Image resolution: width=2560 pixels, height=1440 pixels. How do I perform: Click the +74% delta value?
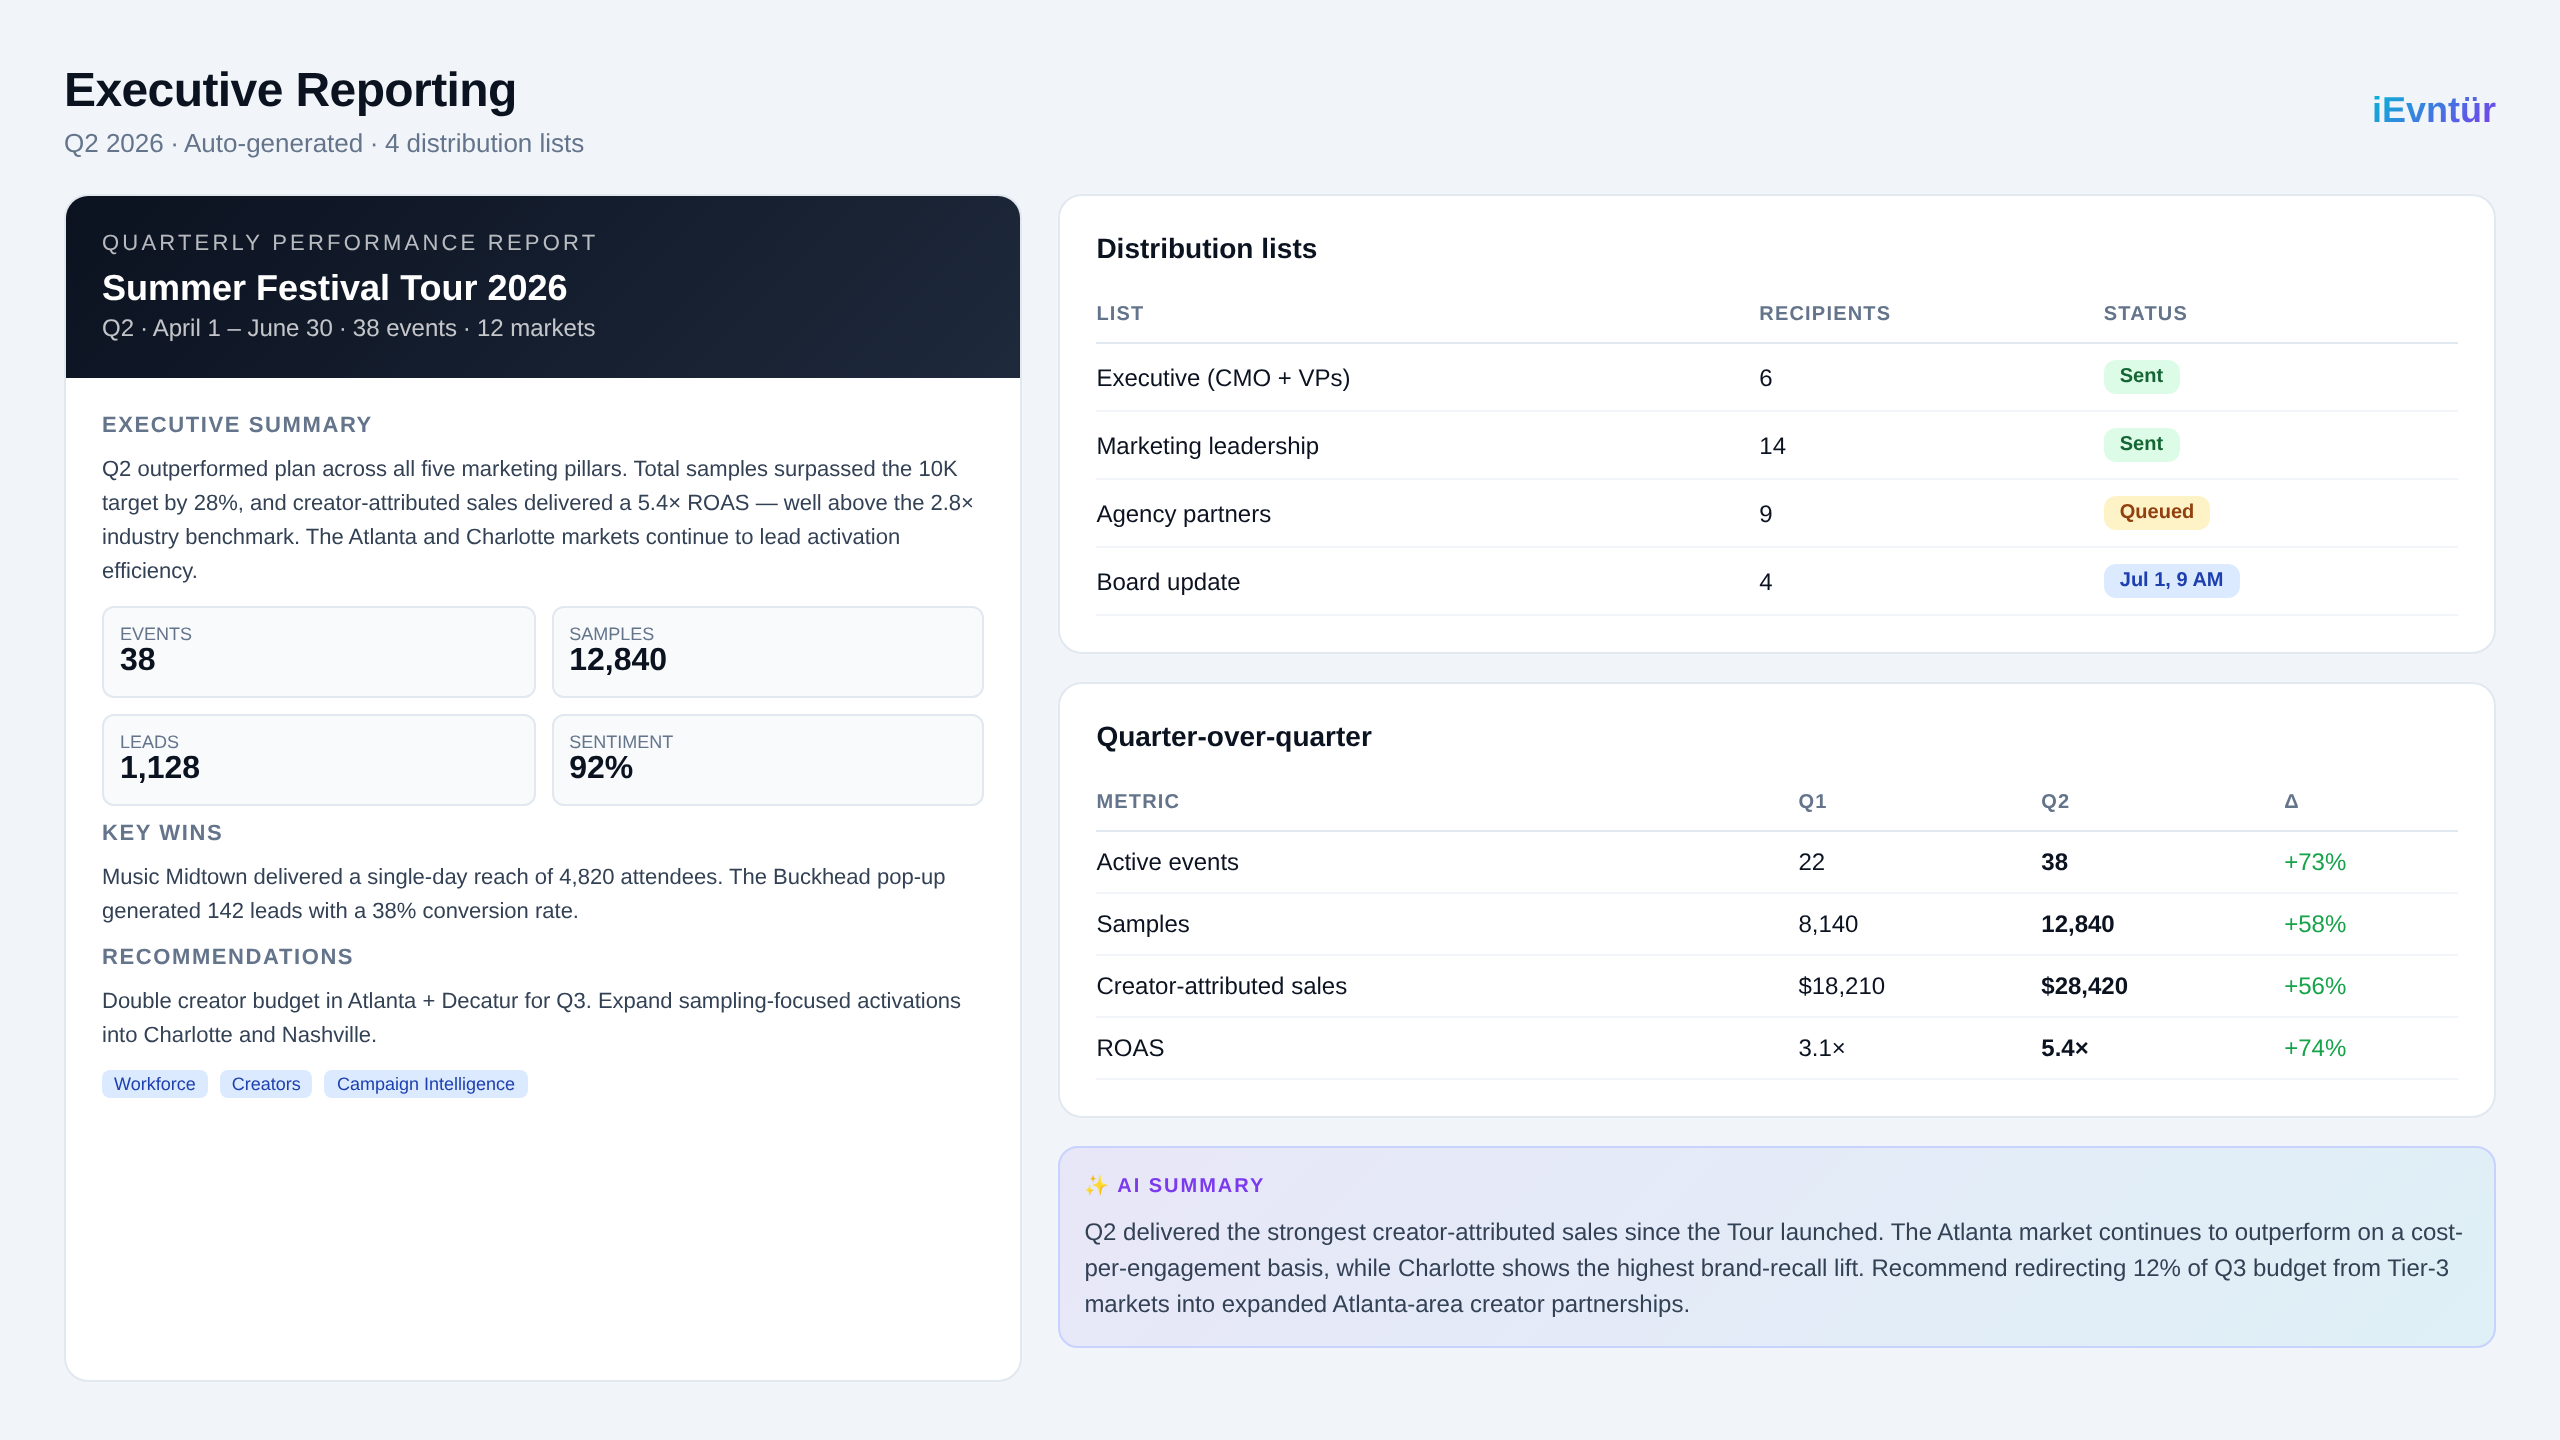[x=2314, y=1048]
